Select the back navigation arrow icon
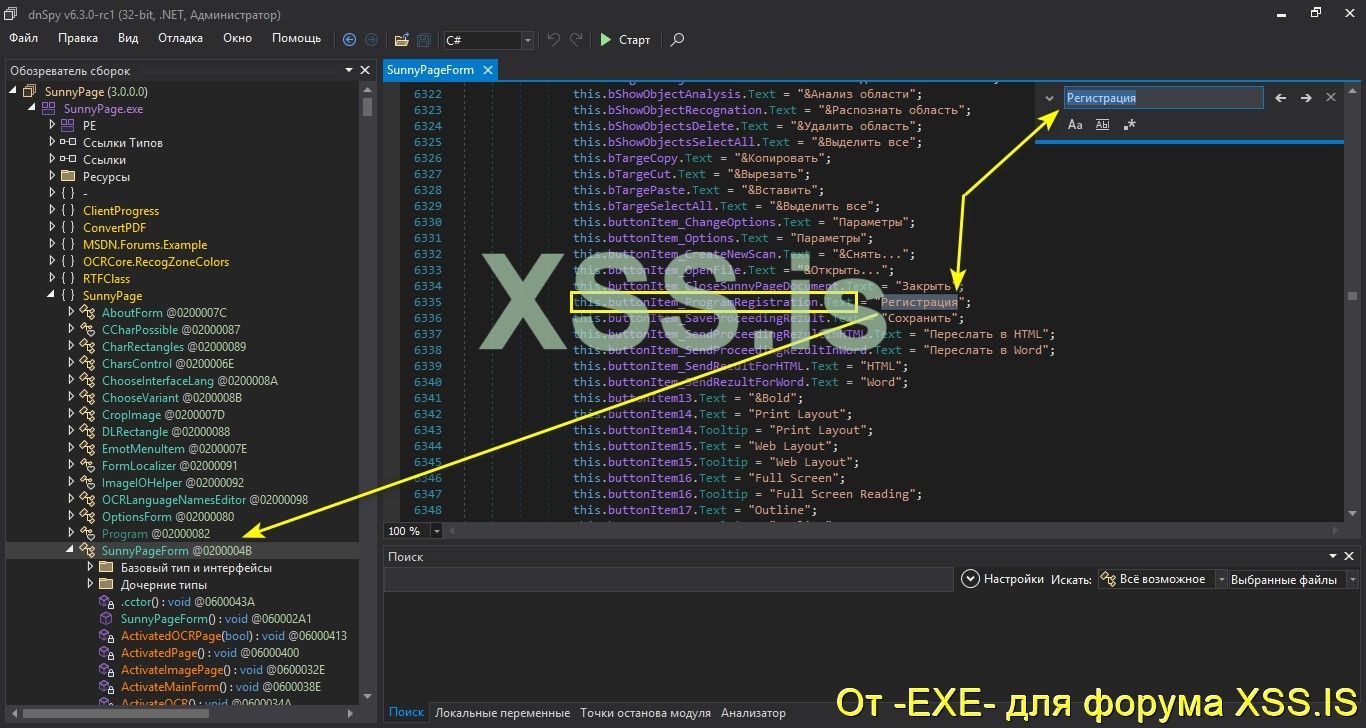 click(349, 40)
